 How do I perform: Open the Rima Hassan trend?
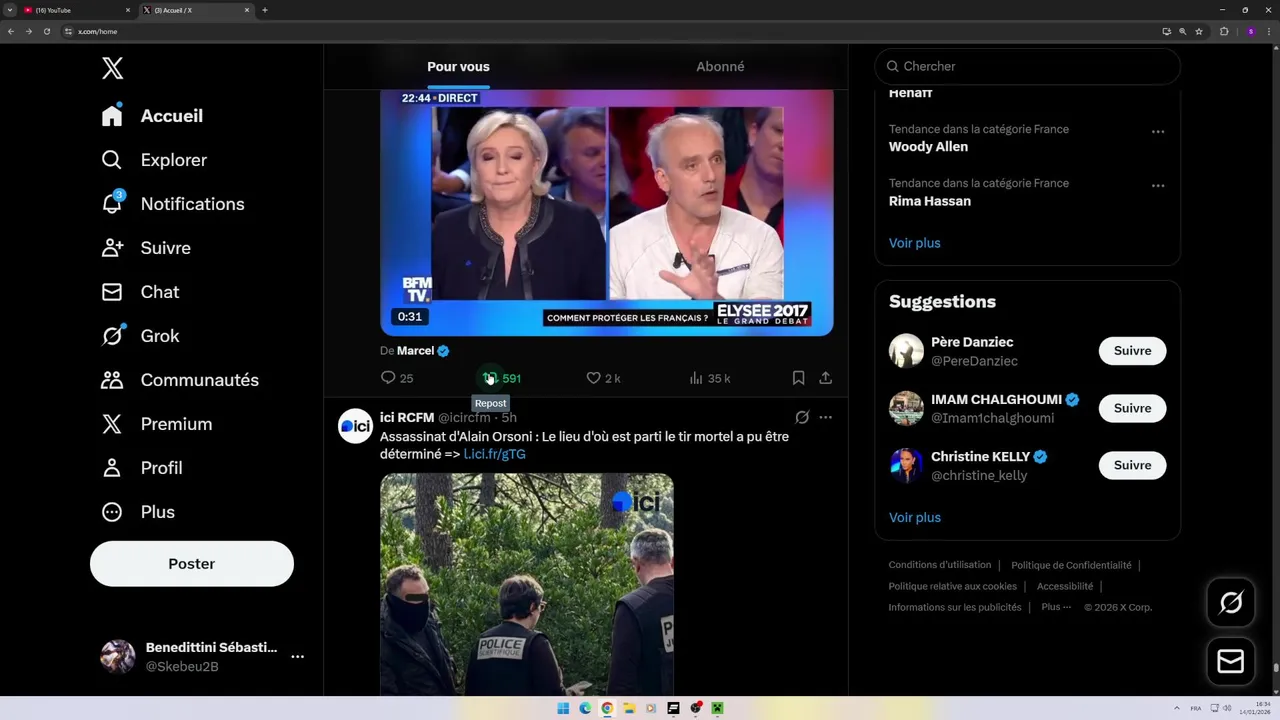pos(930,201)
